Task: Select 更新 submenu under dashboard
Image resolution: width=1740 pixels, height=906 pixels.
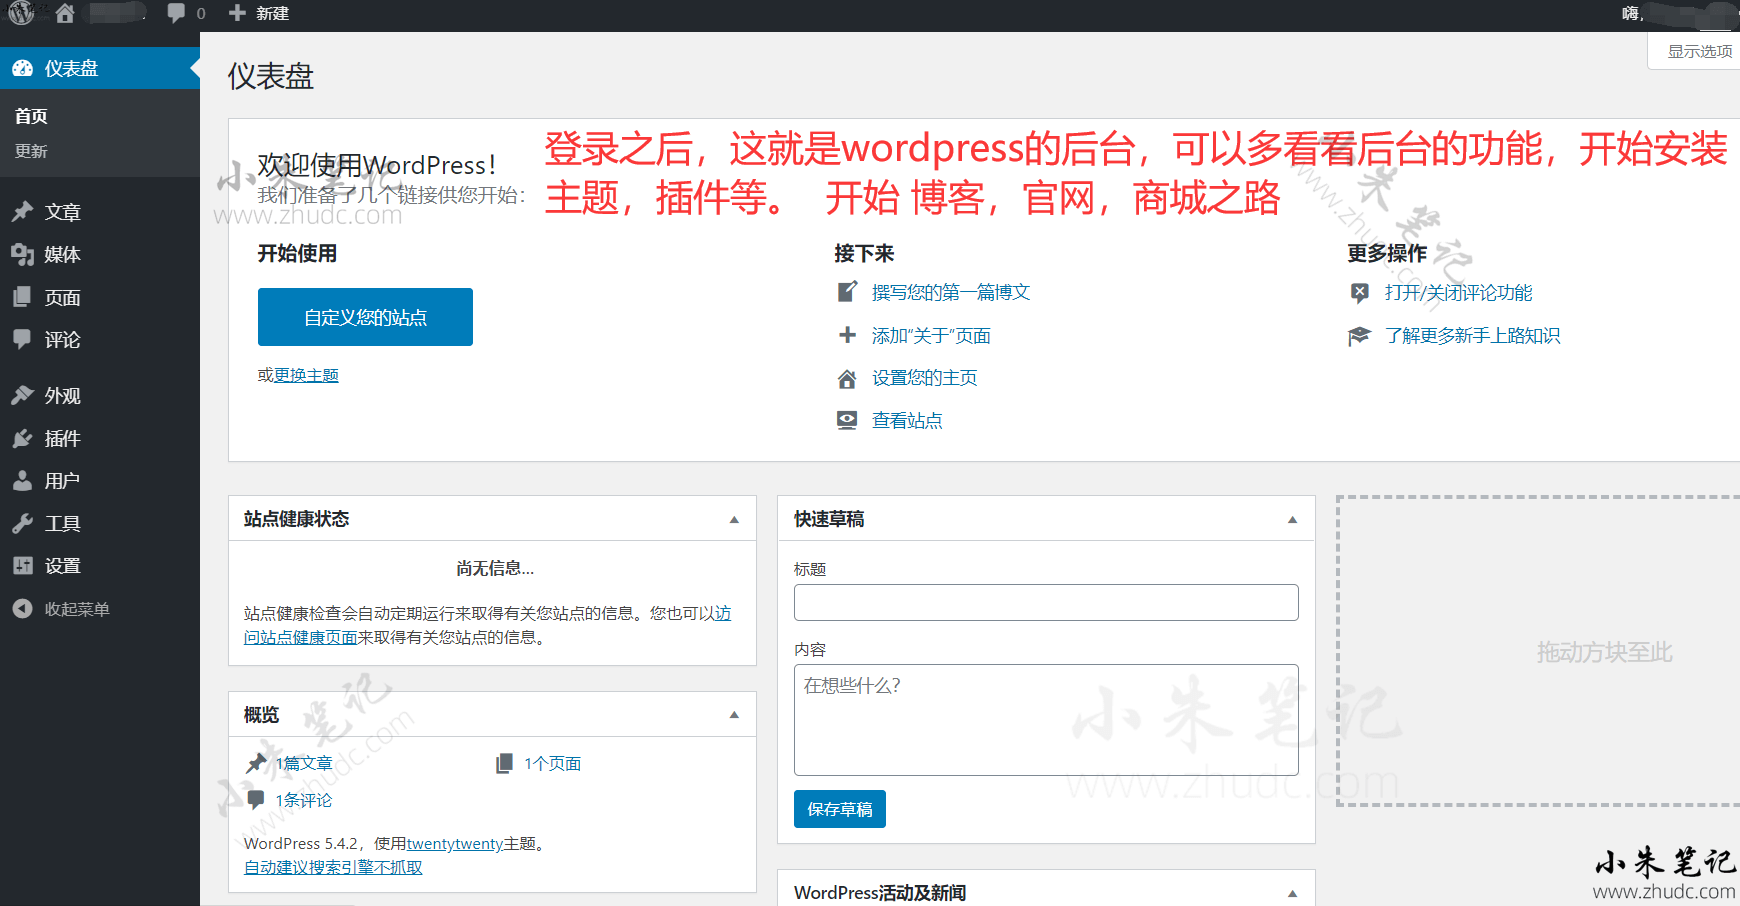Action: 31,151
